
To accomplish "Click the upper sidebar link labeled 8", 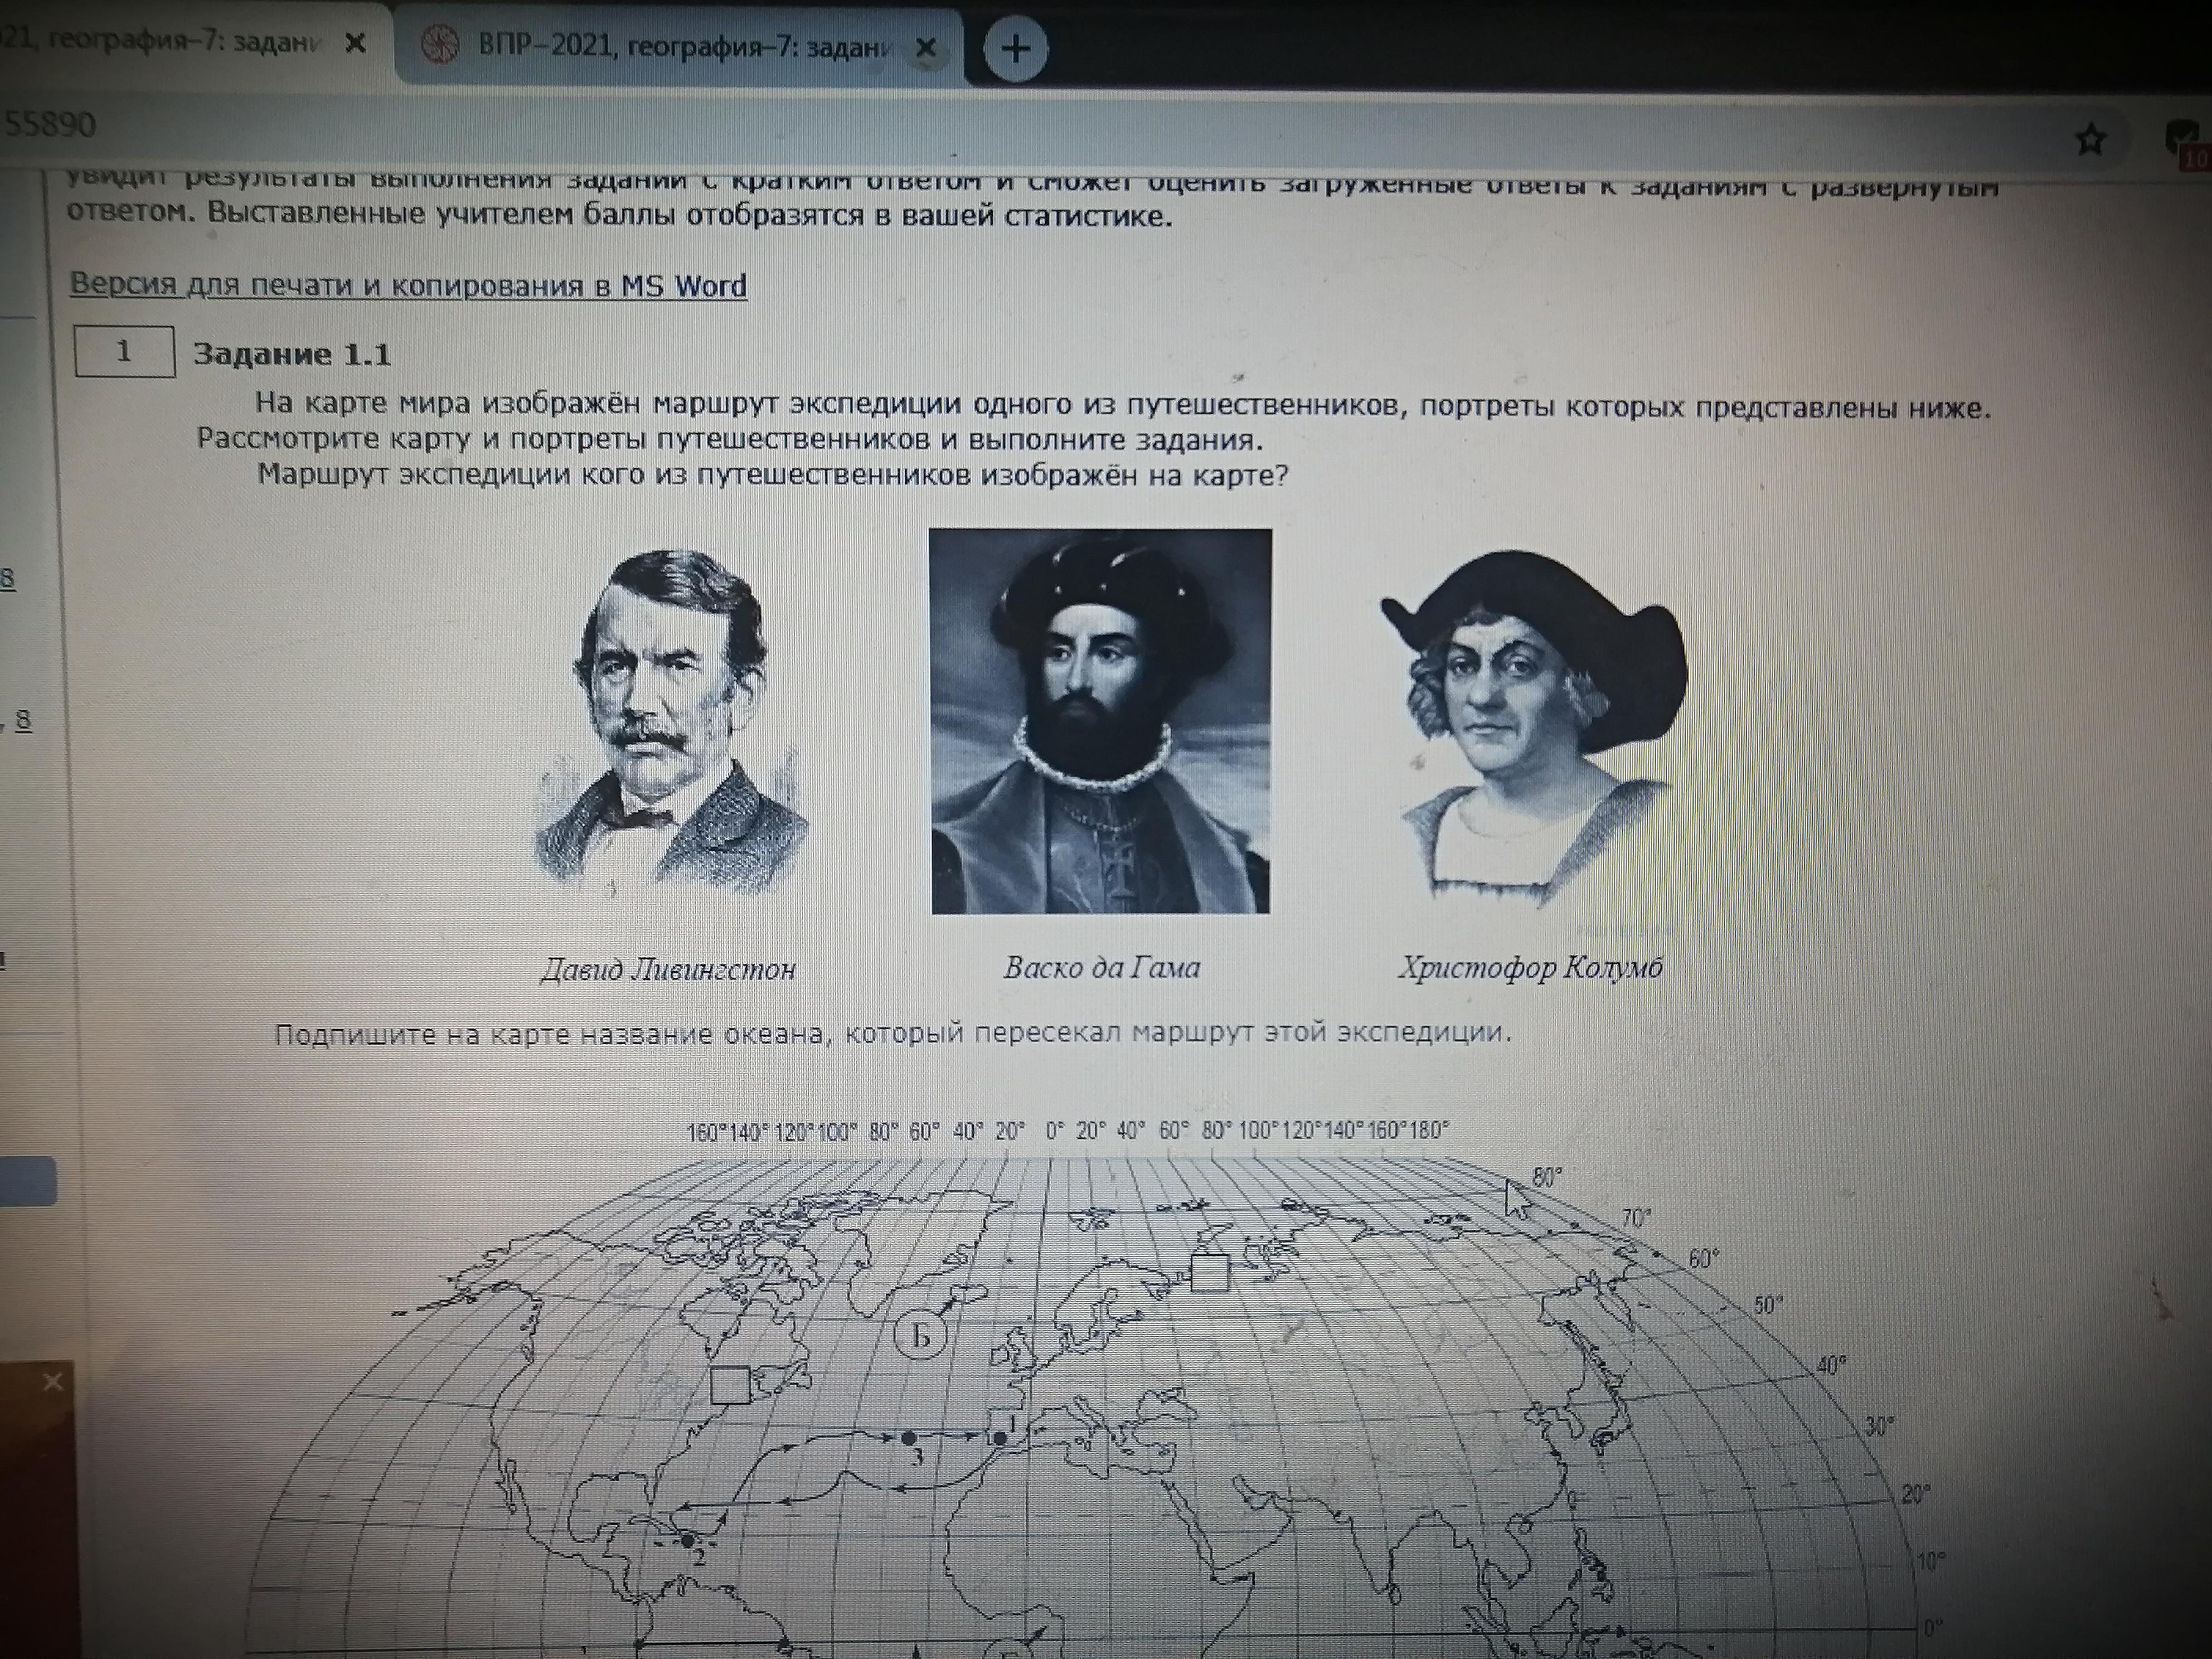I will click(x=8, y=578).
